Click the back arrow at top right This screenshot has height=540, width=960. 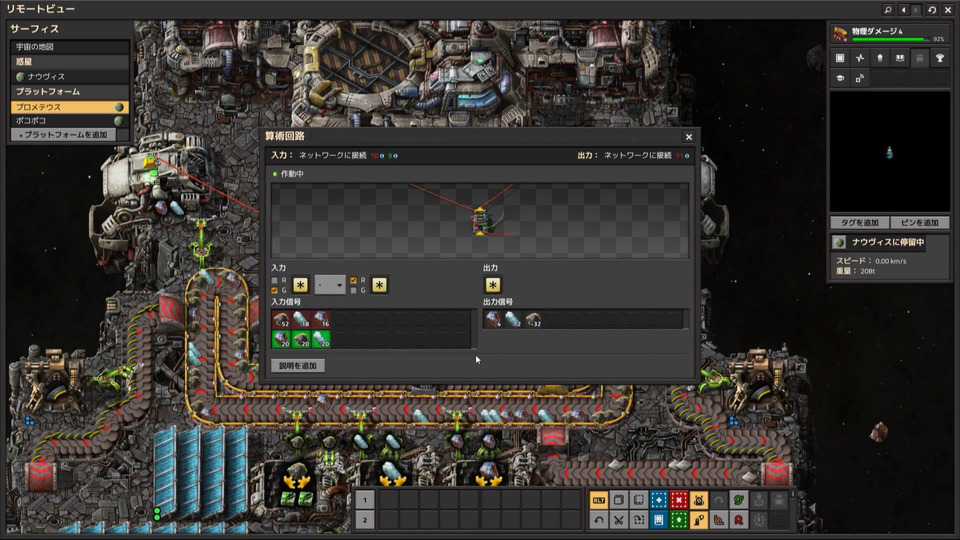(x=903, y=10)
